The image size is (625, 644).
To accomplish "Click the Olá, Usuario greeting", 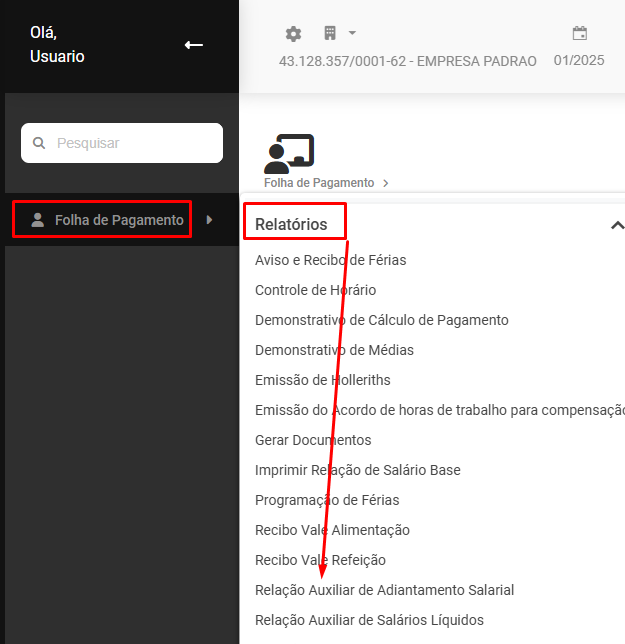I will pyautogui.click(x=57, y=44).
